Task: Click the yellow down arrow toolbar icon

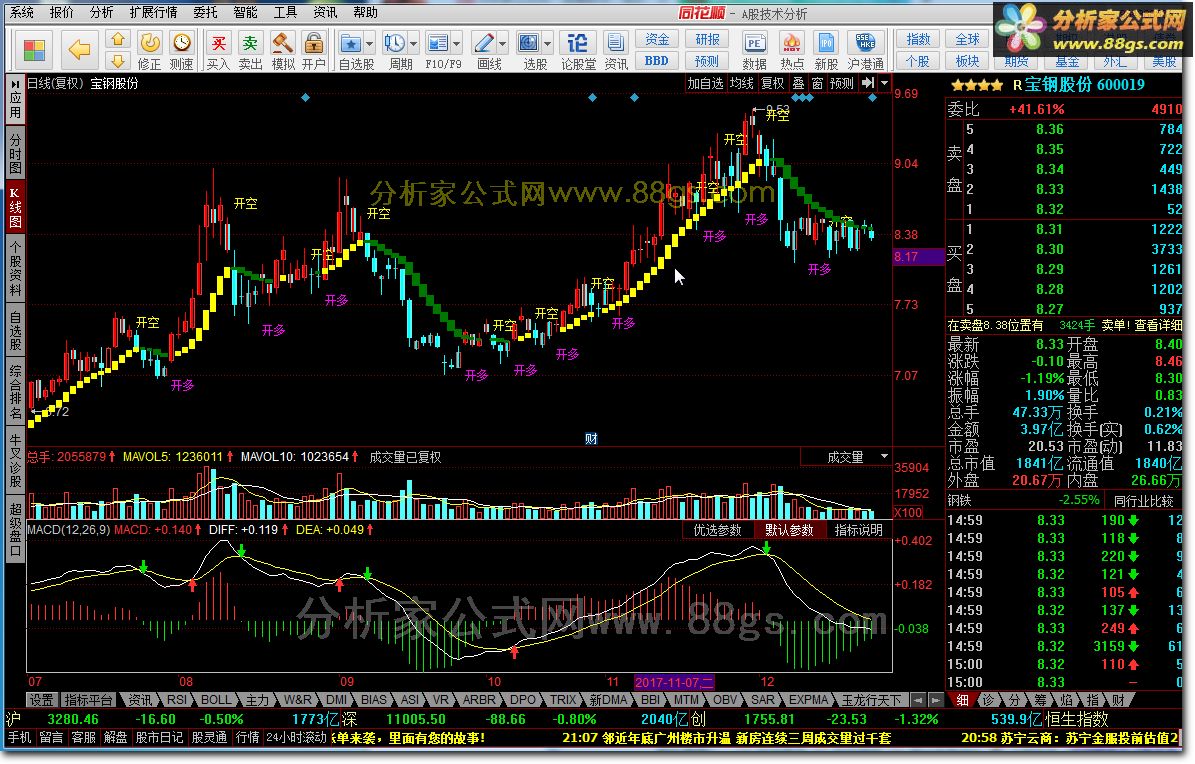Action: point(118,60)
